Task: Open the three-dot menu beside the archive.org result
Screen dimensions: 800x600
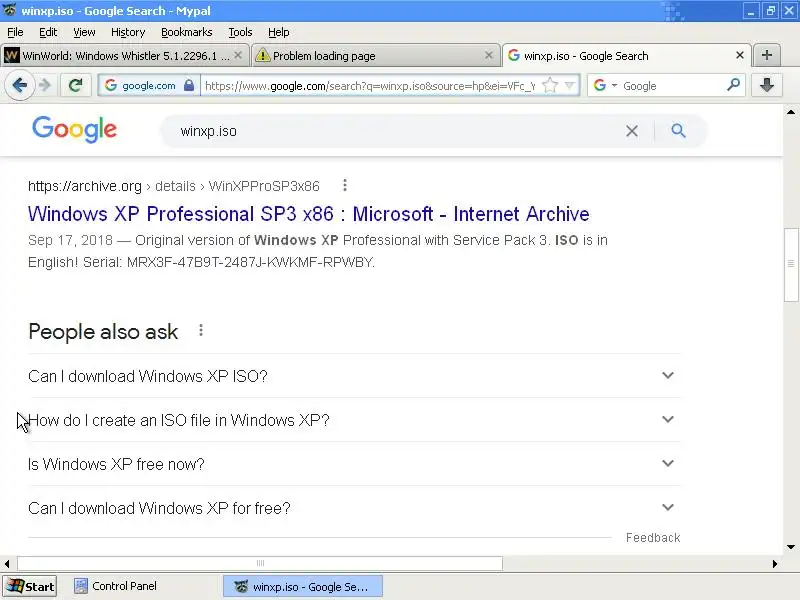Action: [345, 185]
